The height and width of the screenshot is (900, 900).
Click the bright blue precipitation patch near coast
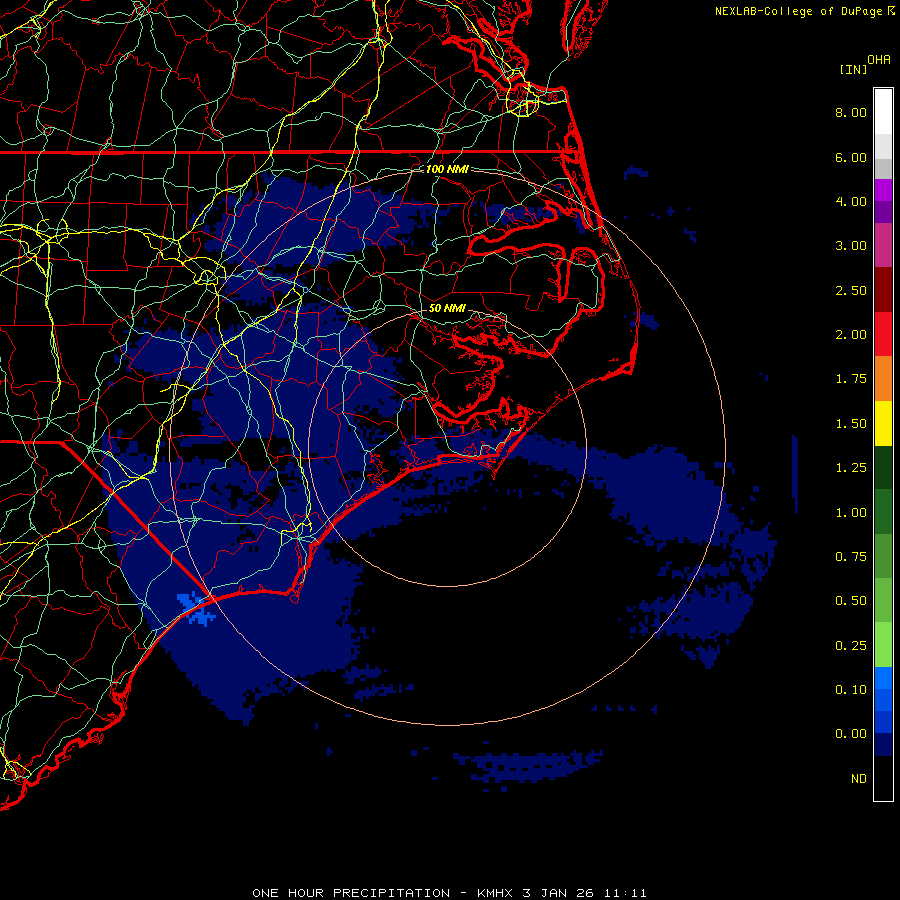point(197,609)
